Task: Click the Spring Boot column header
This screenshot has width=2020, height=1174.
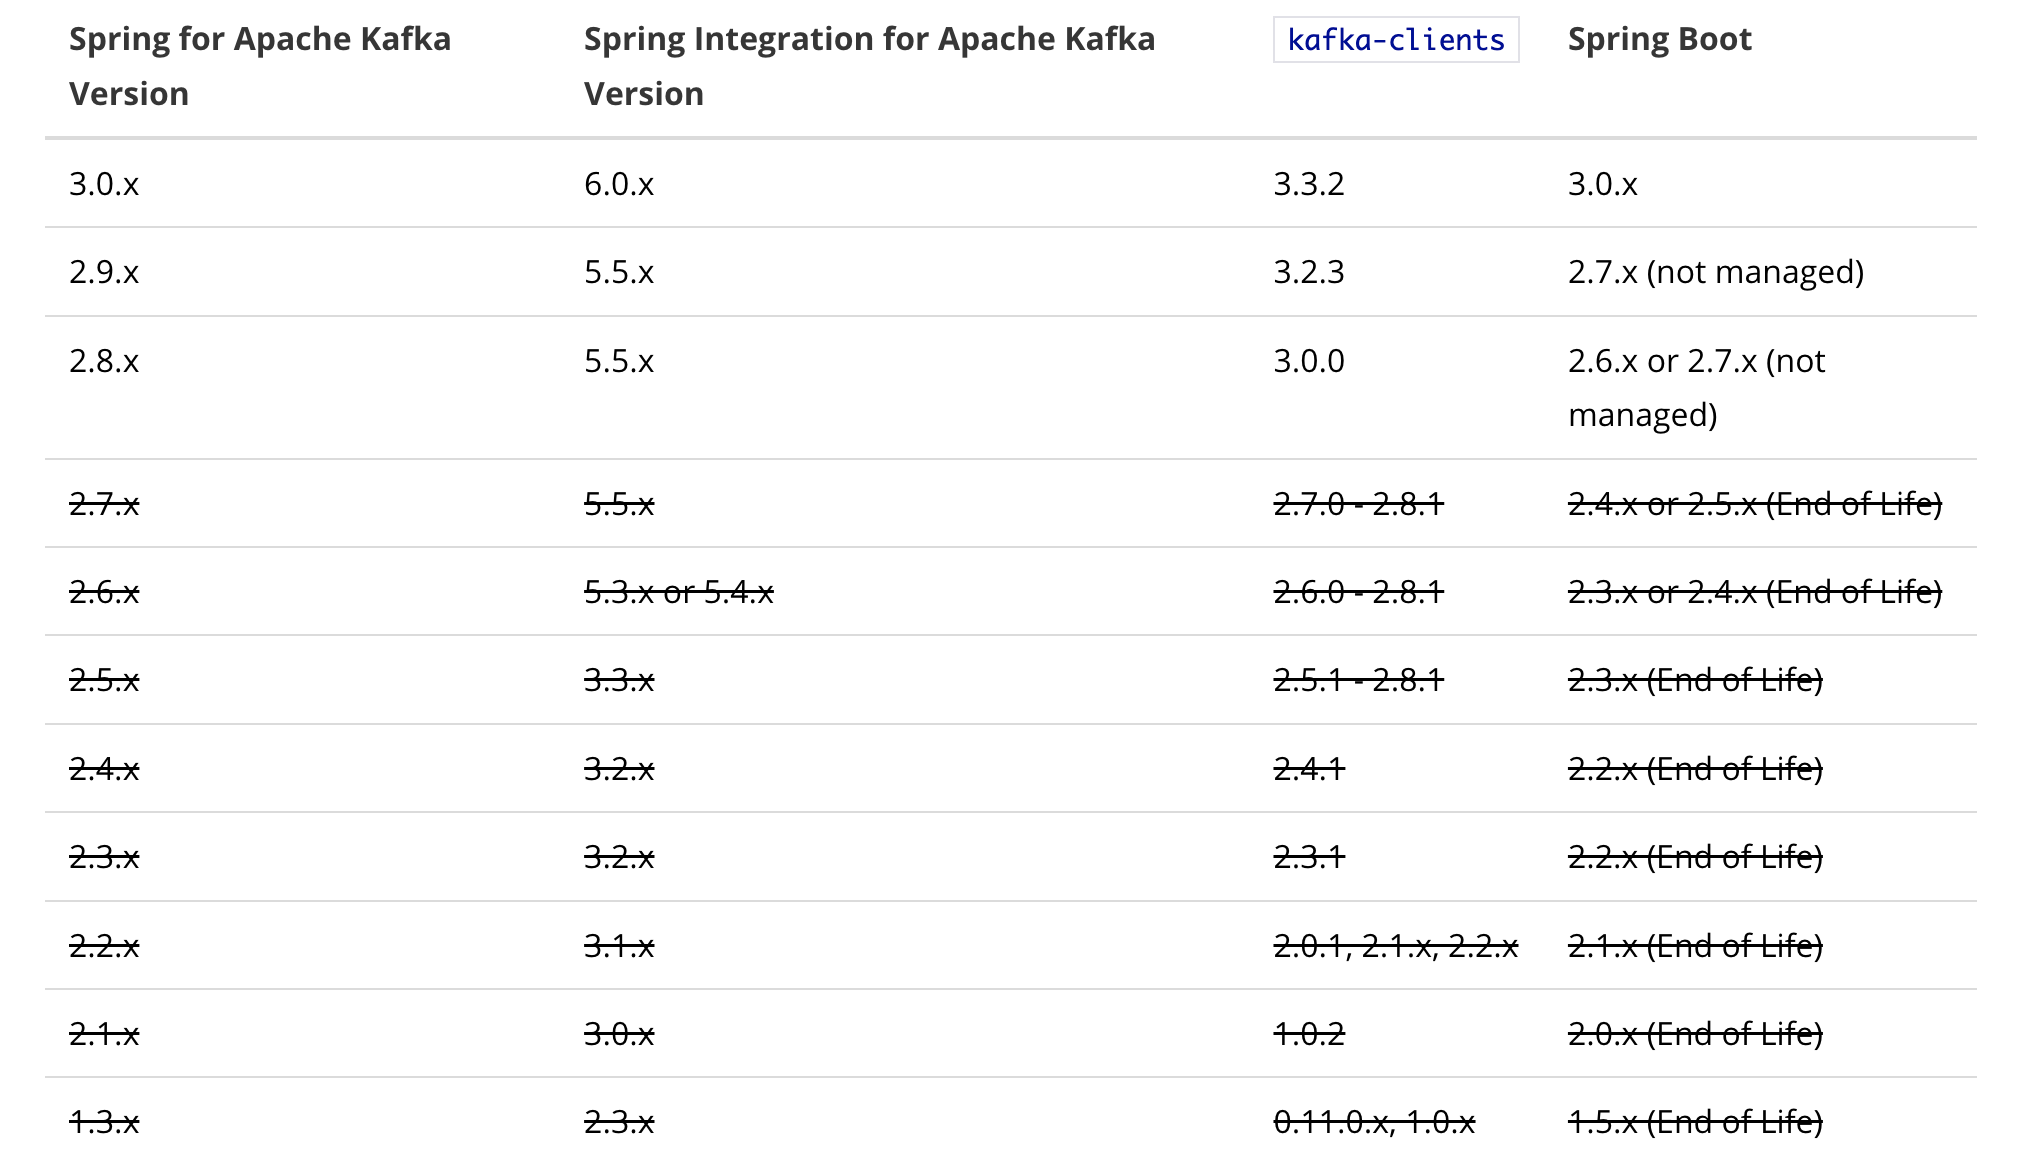Action: click(x=1659, y=39)
